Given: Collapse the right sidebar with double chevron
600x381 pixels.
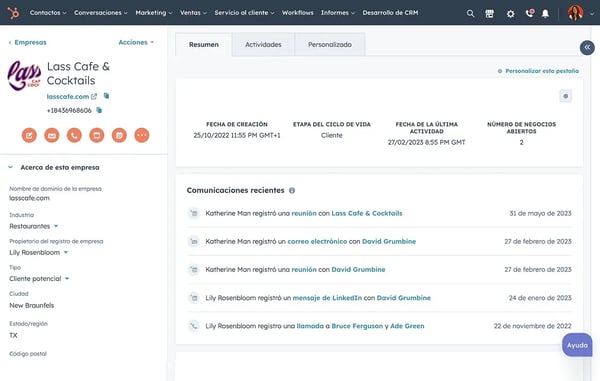Looking at the screenshot, I should (587, 47).
